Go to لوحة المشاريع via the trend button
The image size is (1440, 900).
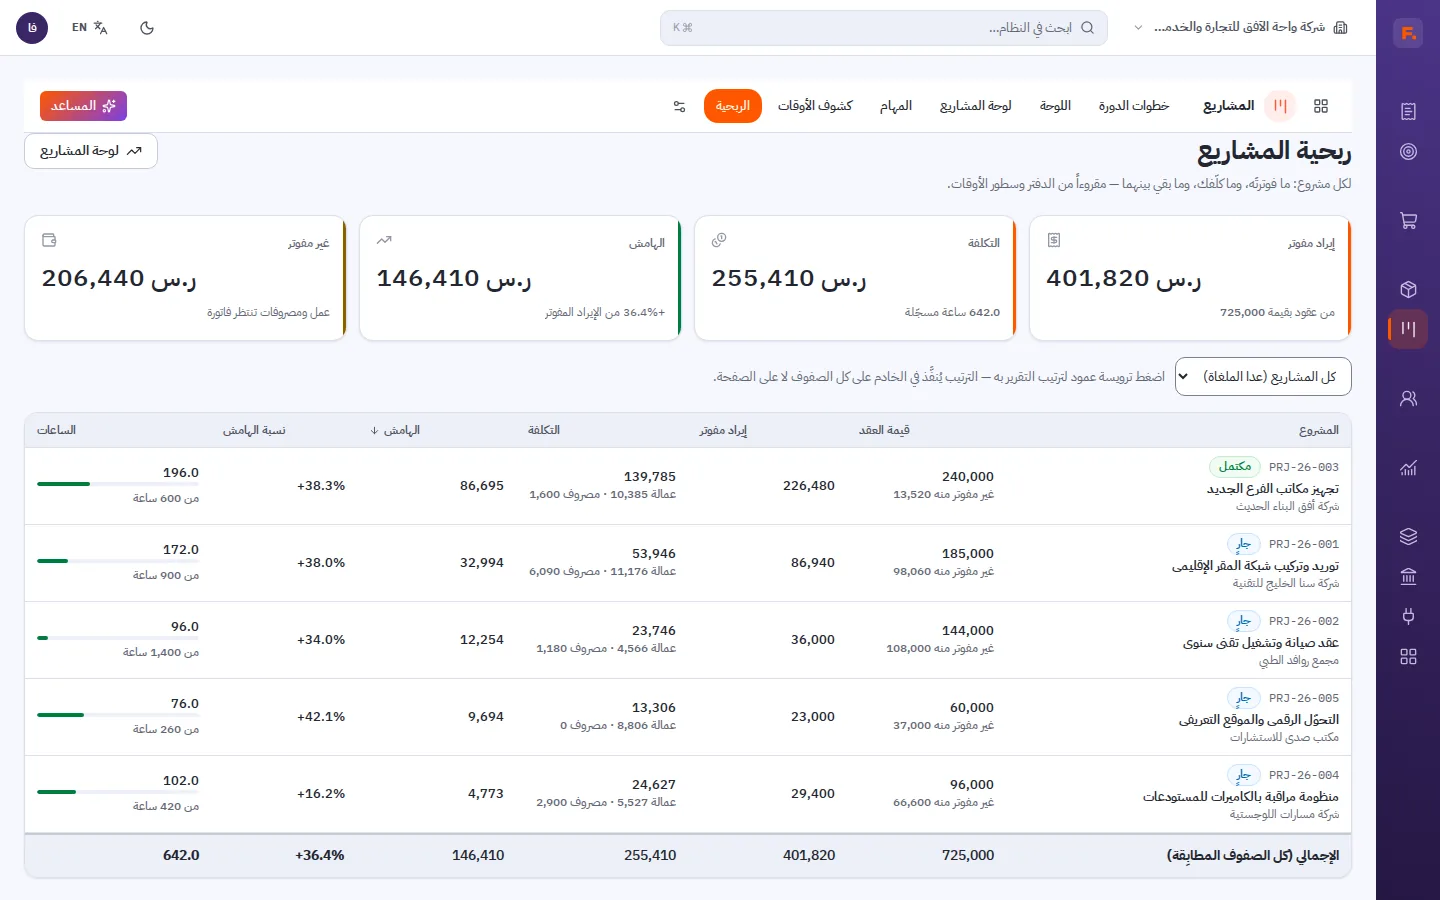click(91, 151)
